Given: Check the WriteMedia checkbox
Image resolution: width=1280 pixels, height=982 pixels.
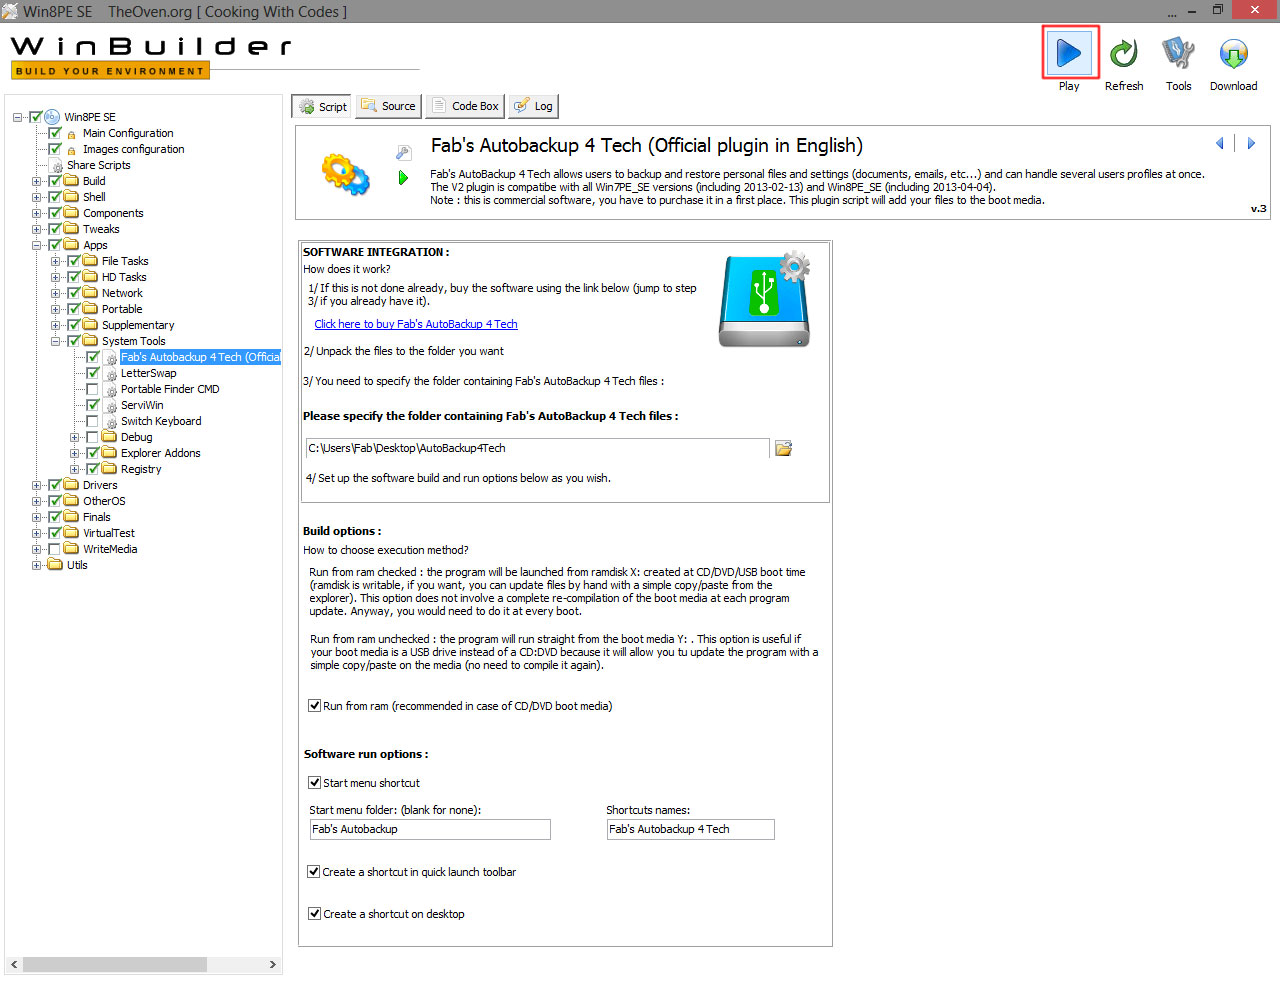Looking at the screenshot, I should 54,549.
